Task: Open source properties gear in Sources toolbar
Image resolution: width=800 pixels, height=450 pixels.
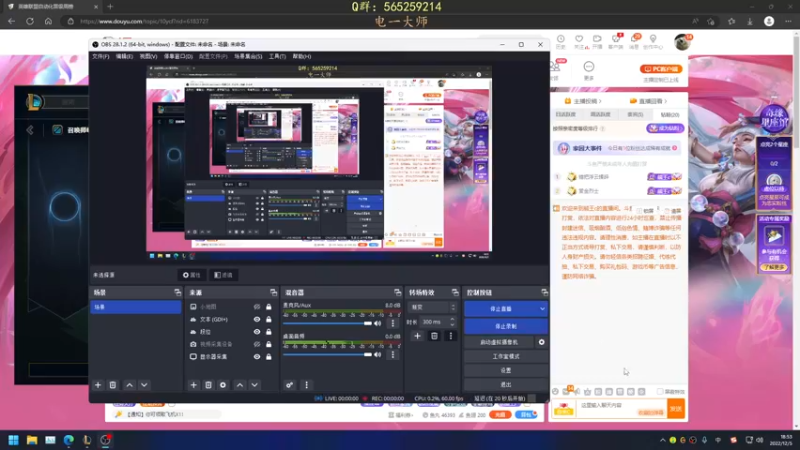Action: (x=223, y=385)
